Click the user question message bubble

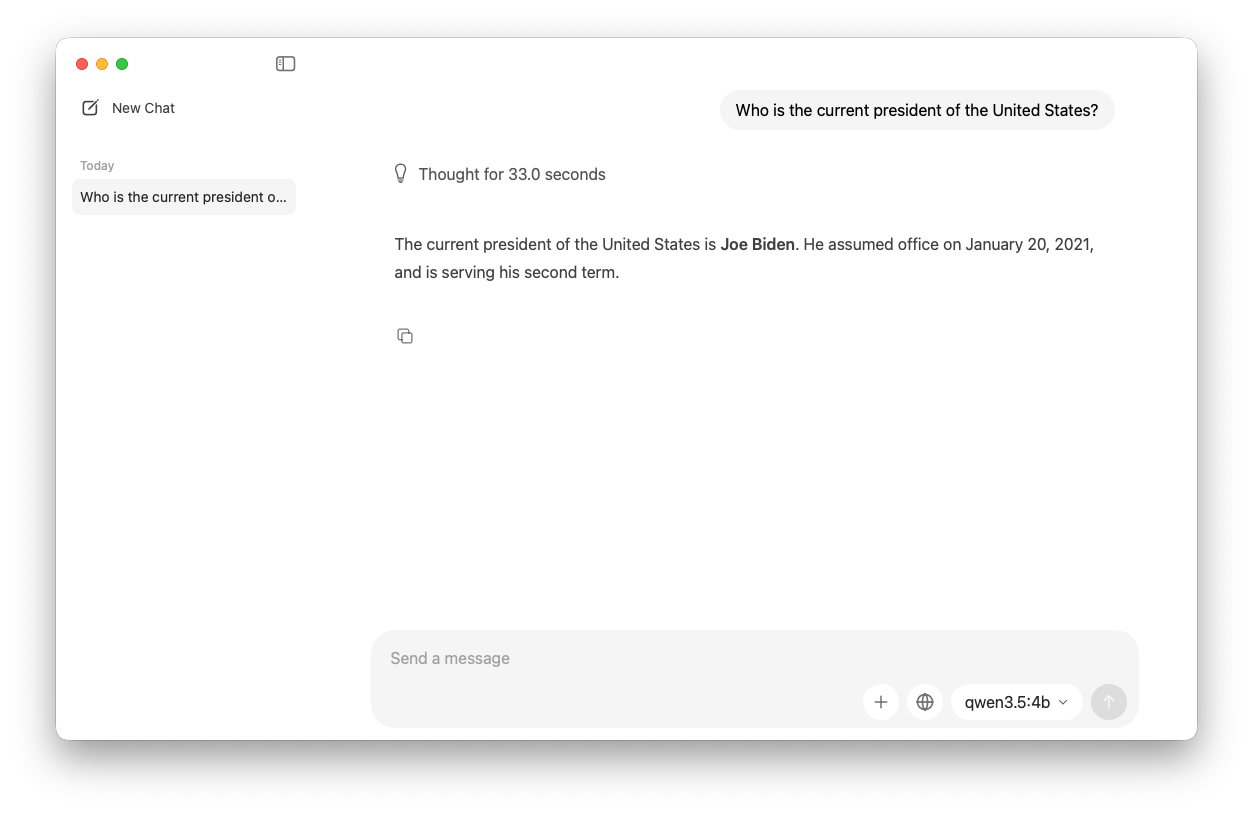coord(916,110)
